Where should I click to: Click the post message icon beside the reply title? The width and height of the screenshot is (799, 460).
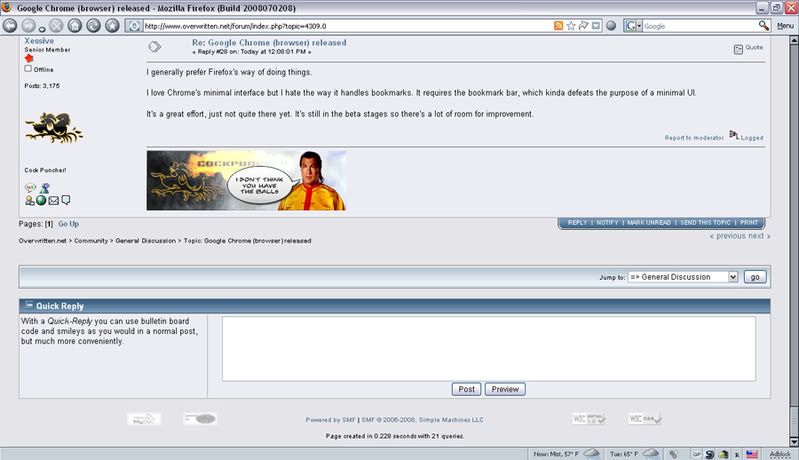pyautogui.click(x=154, y=47)
